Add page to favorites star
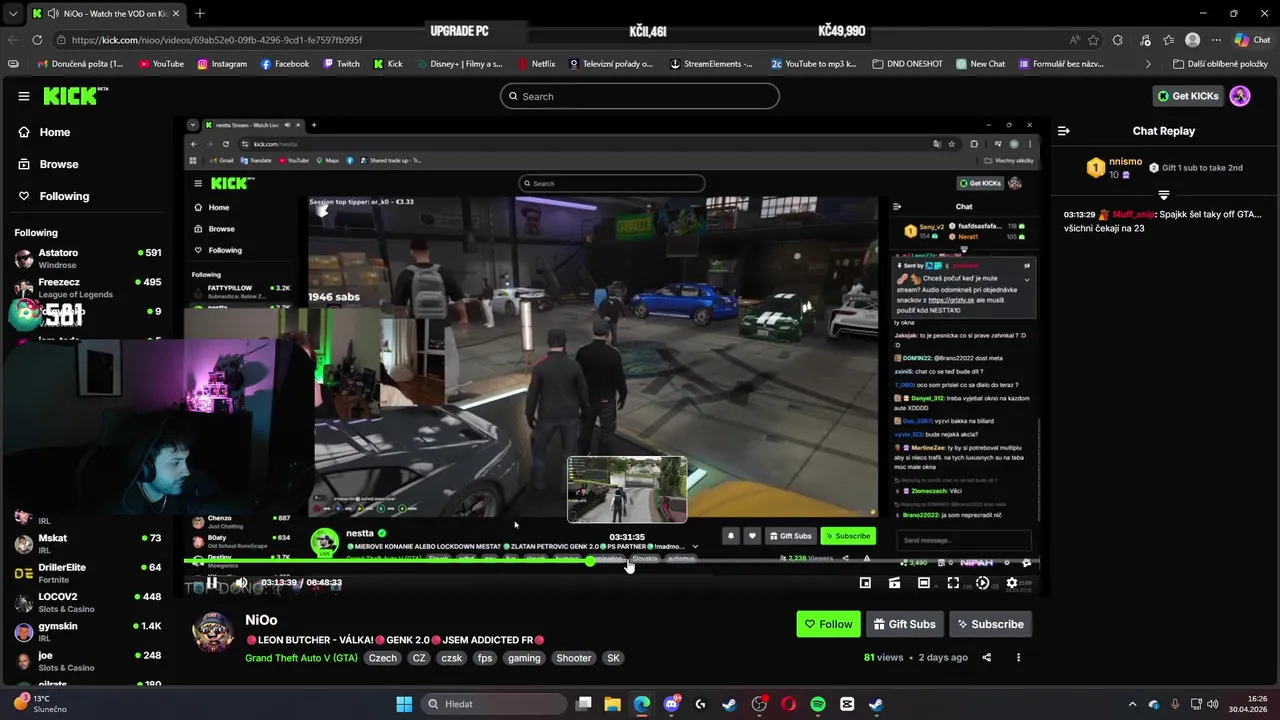Image resolution: width=1280 pixels, height=720 pixels. [1094, 40]
